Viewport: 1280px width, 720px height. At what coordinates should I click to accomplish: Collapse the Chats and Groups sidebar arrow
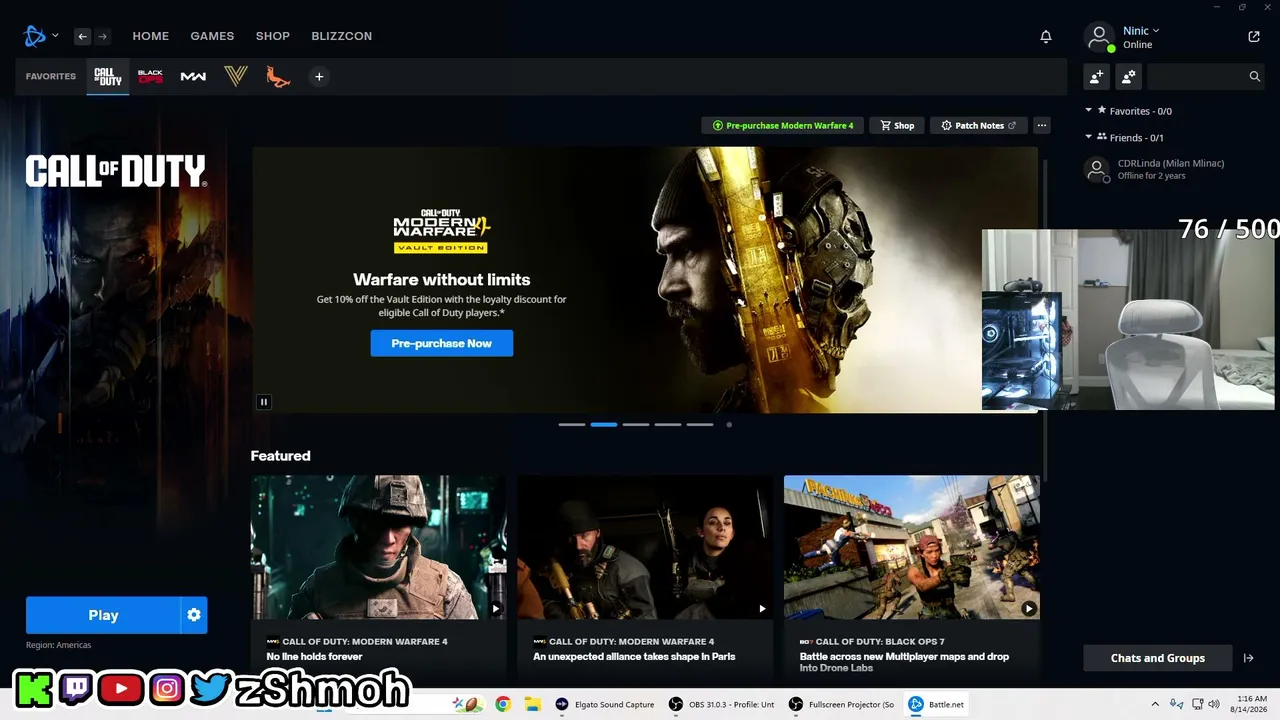point(1248,658)
